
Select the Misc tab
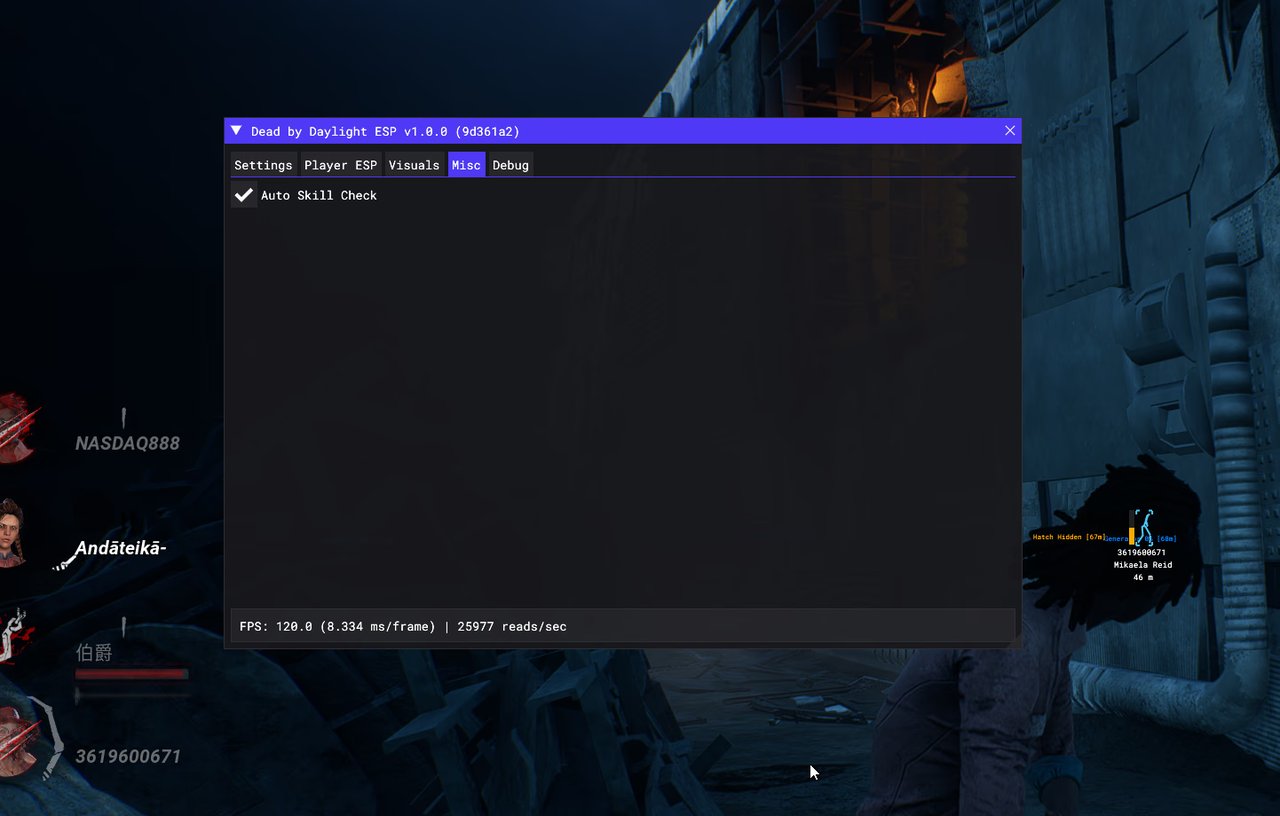(466, 165)
